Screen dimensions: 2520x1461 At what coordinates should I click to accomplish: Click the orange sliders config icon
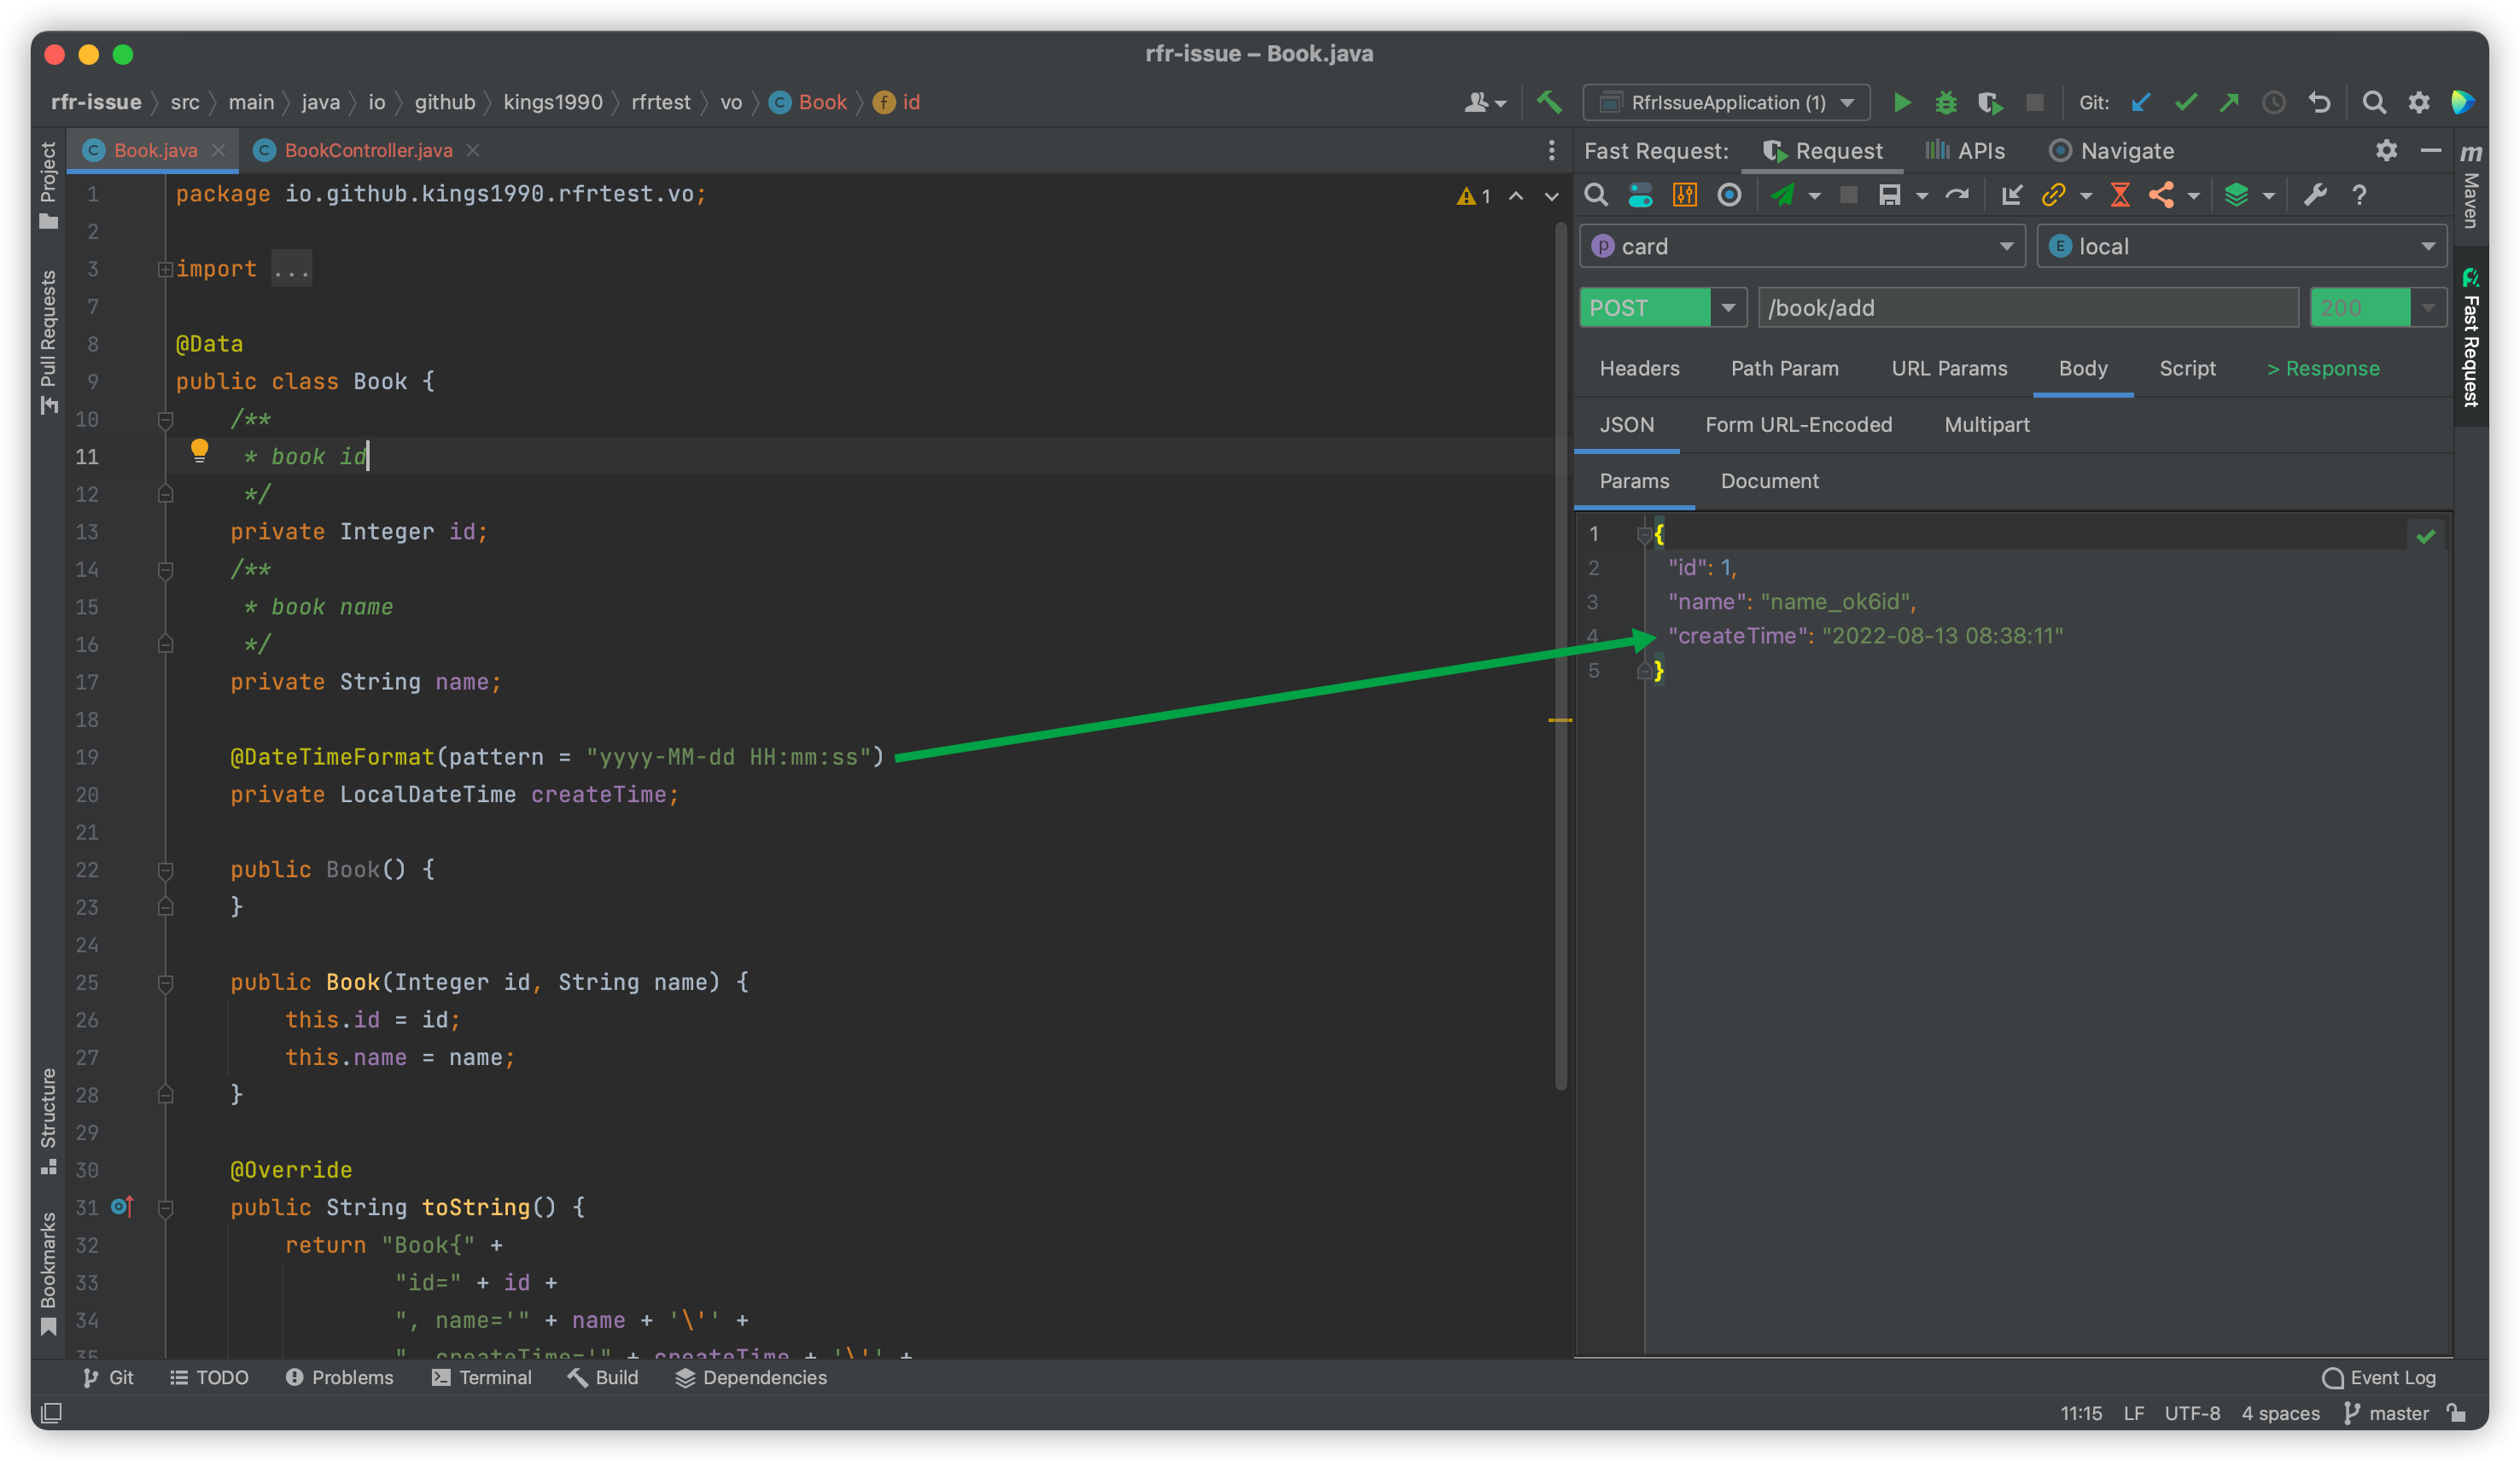tap(1685, 195)
